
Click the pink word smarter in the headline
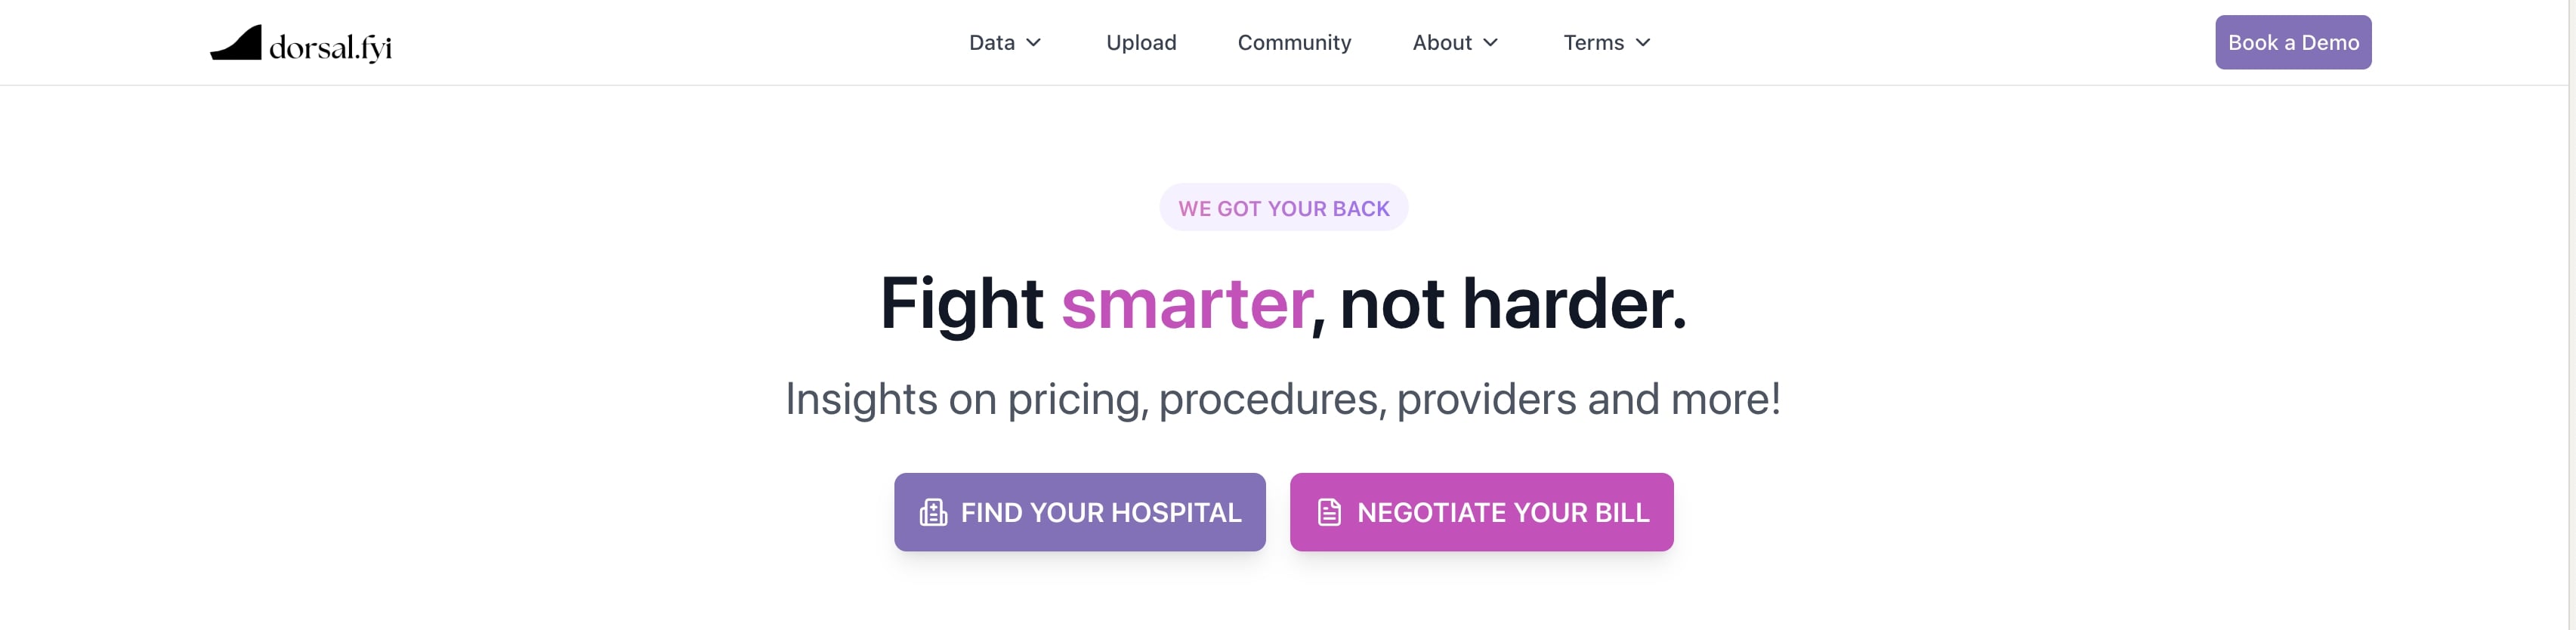[1186, 303]
